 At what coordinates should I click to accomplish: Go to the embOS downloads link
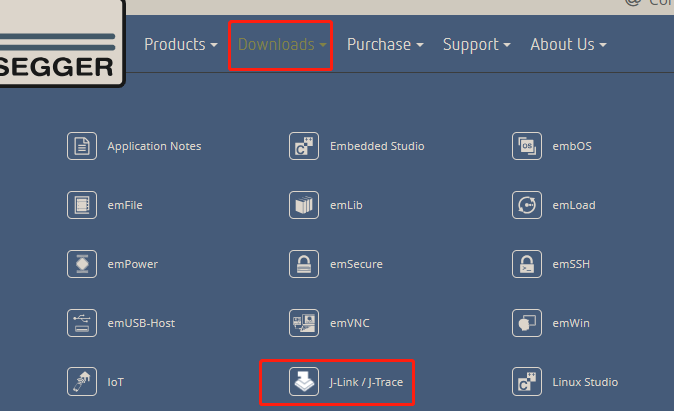(x=572, y=146)
